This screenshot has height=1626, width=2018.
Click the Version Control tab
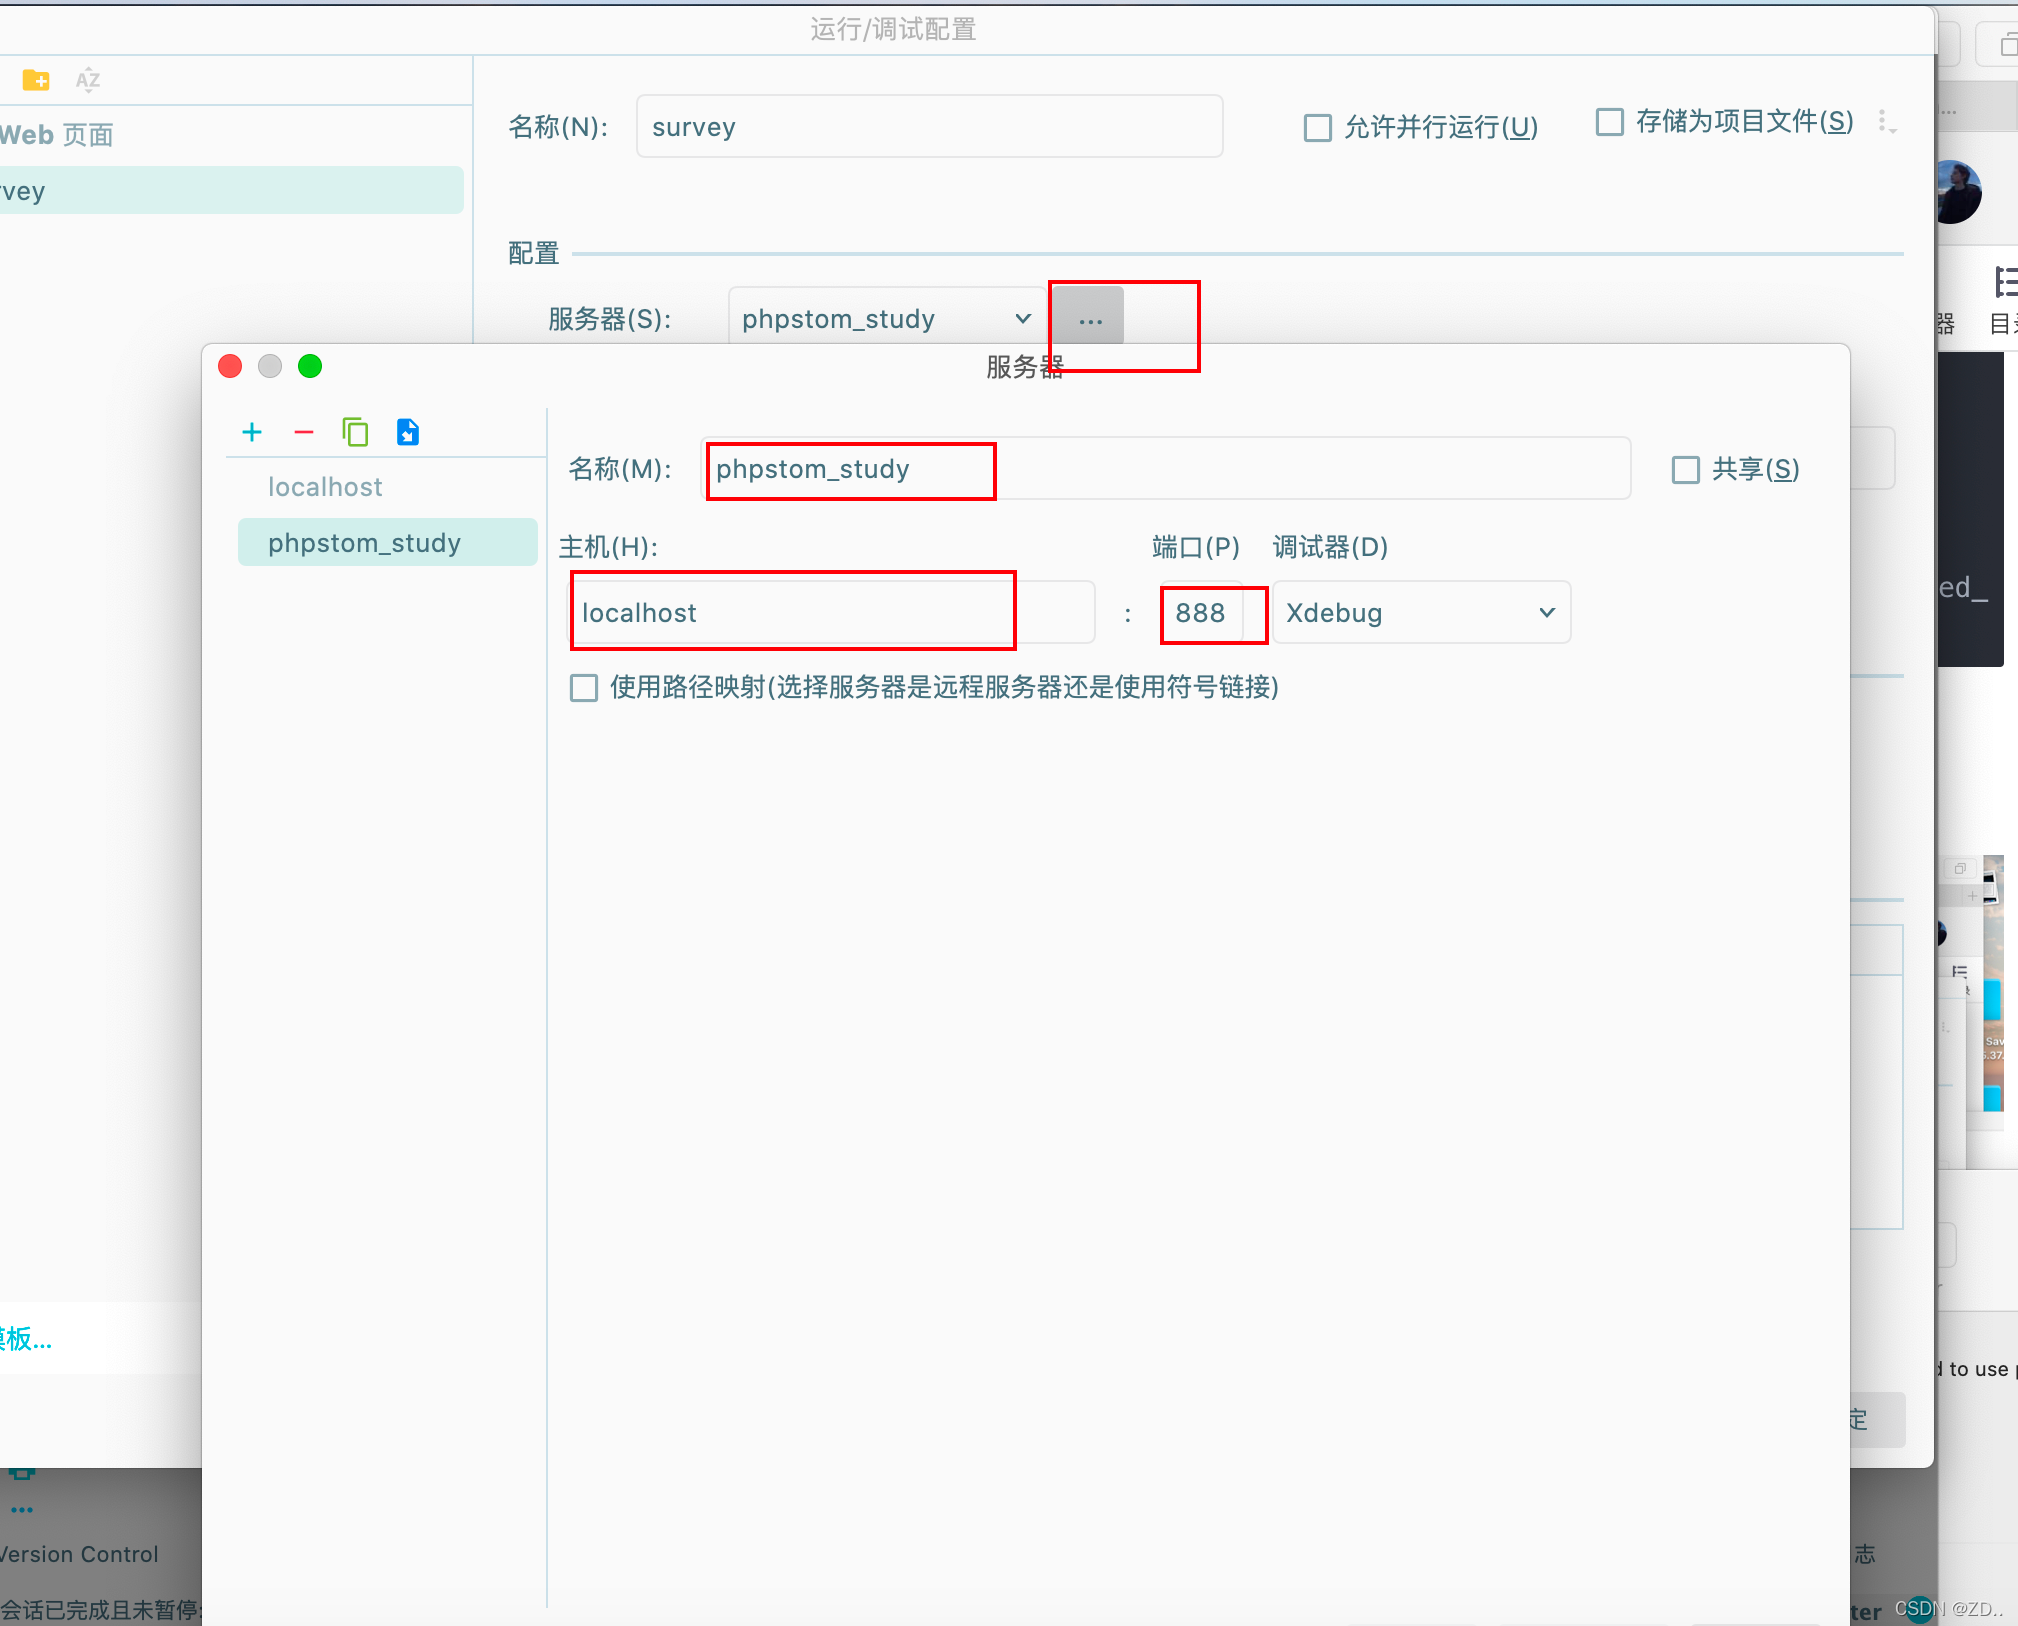80,1554
